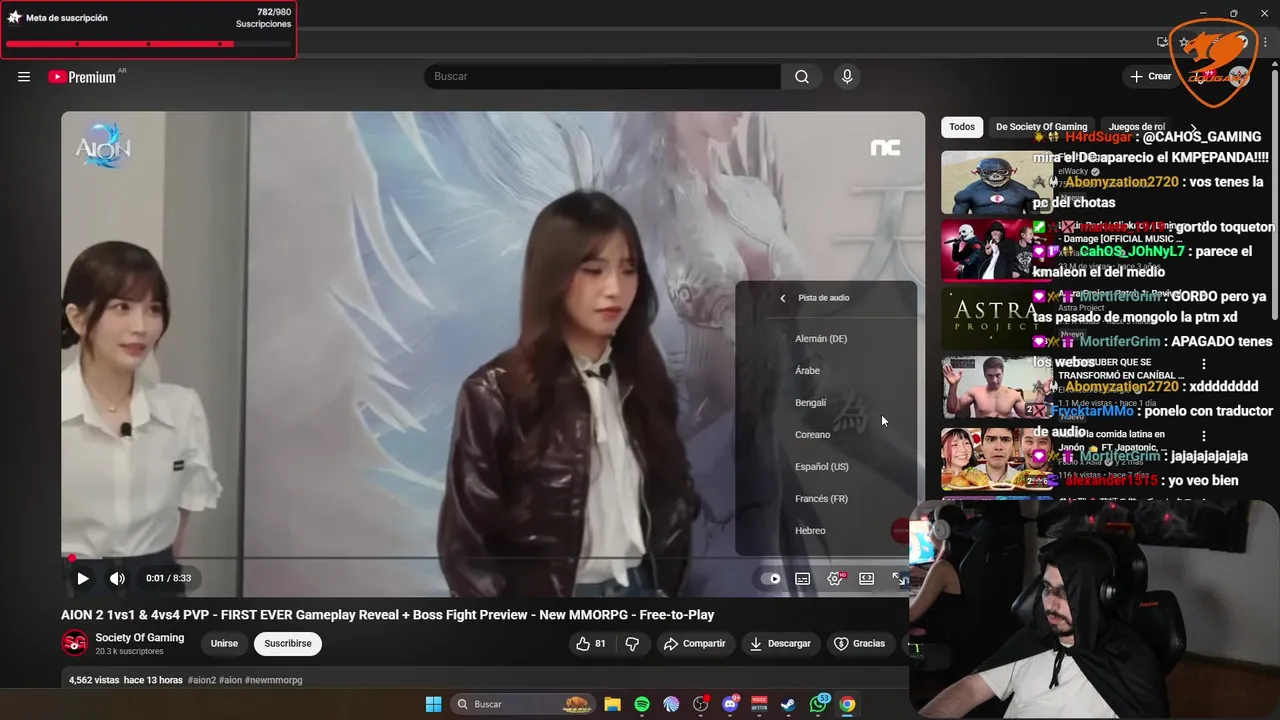Open the Society Of Gaming channel avatar
1280x720 pixels.
click(75, 644)
